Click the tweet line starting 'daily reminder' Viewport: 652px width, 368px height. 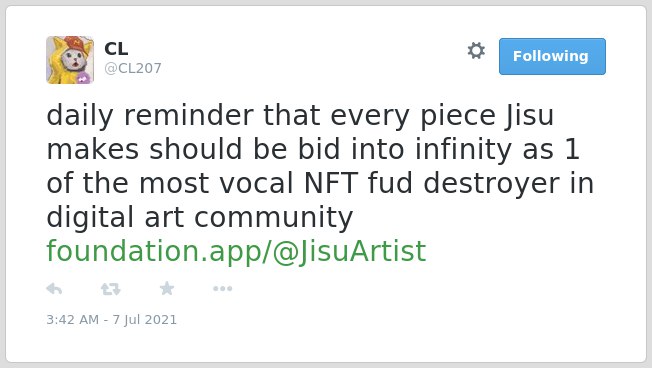pyautogui.click(x=300, y=116)
